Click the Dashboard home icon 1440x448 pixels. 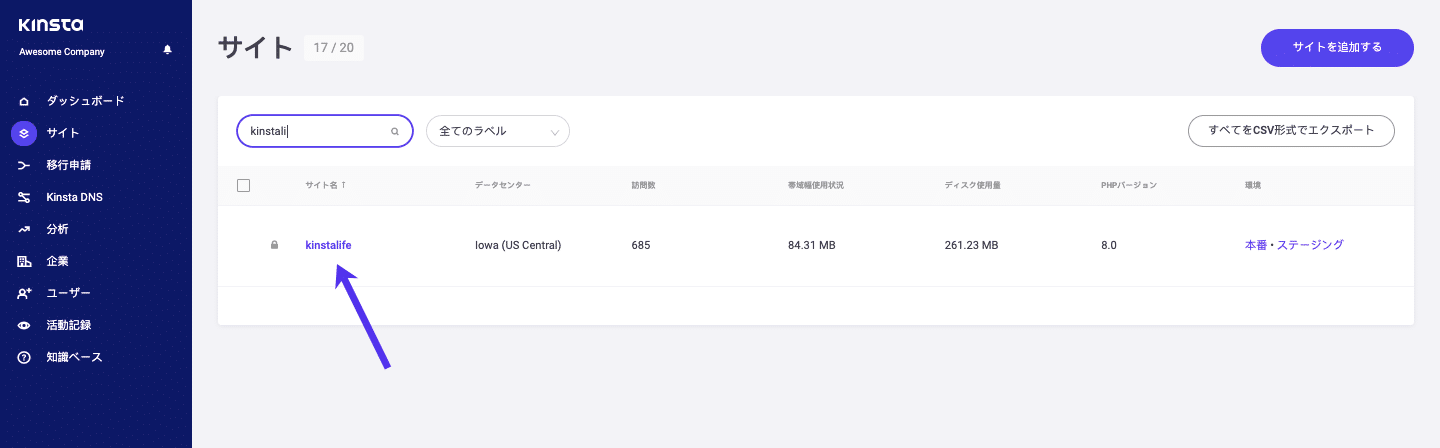pyautogui.click(x=24, y=101)
